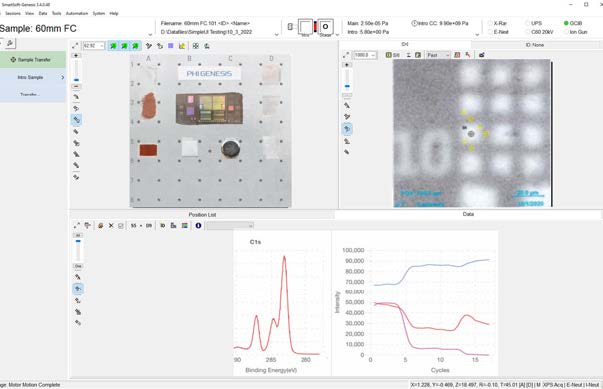Click the first green arrow icon

point(113,46)
